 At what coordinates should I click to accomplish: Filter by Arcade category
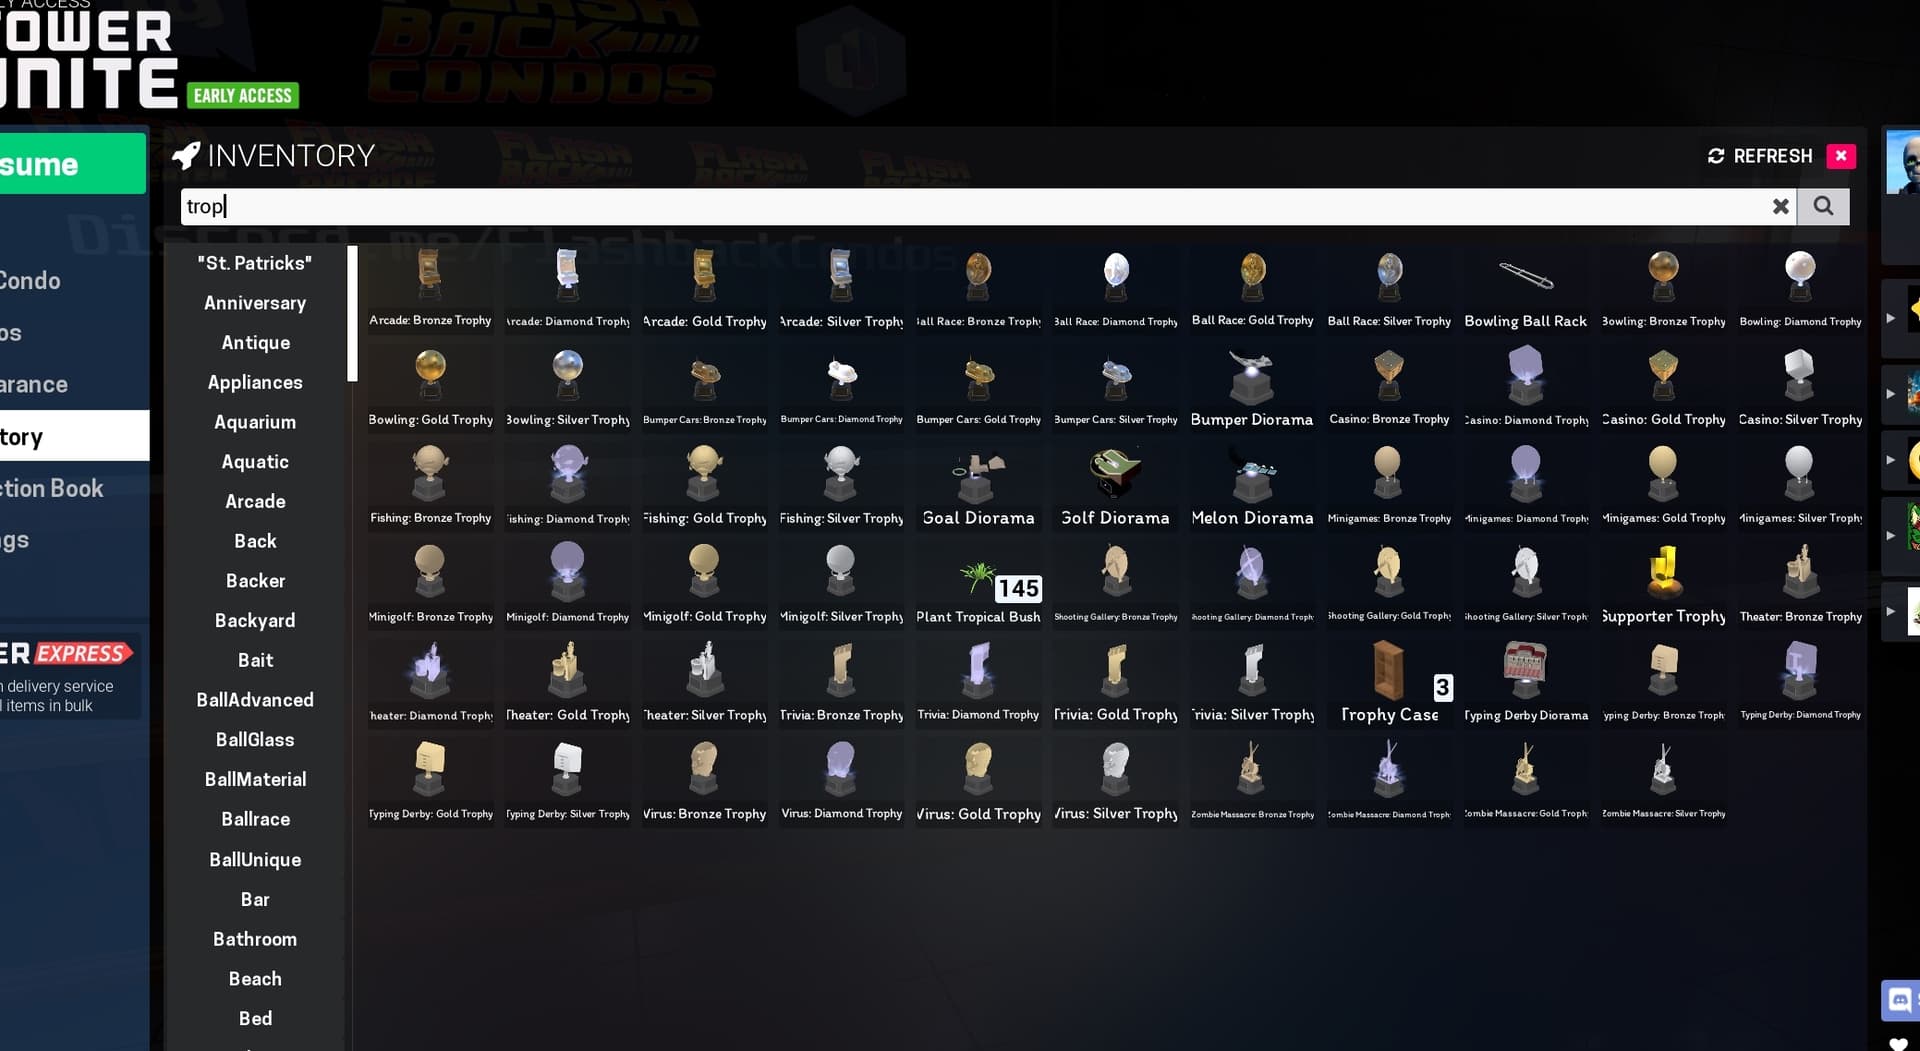[255, 501]
